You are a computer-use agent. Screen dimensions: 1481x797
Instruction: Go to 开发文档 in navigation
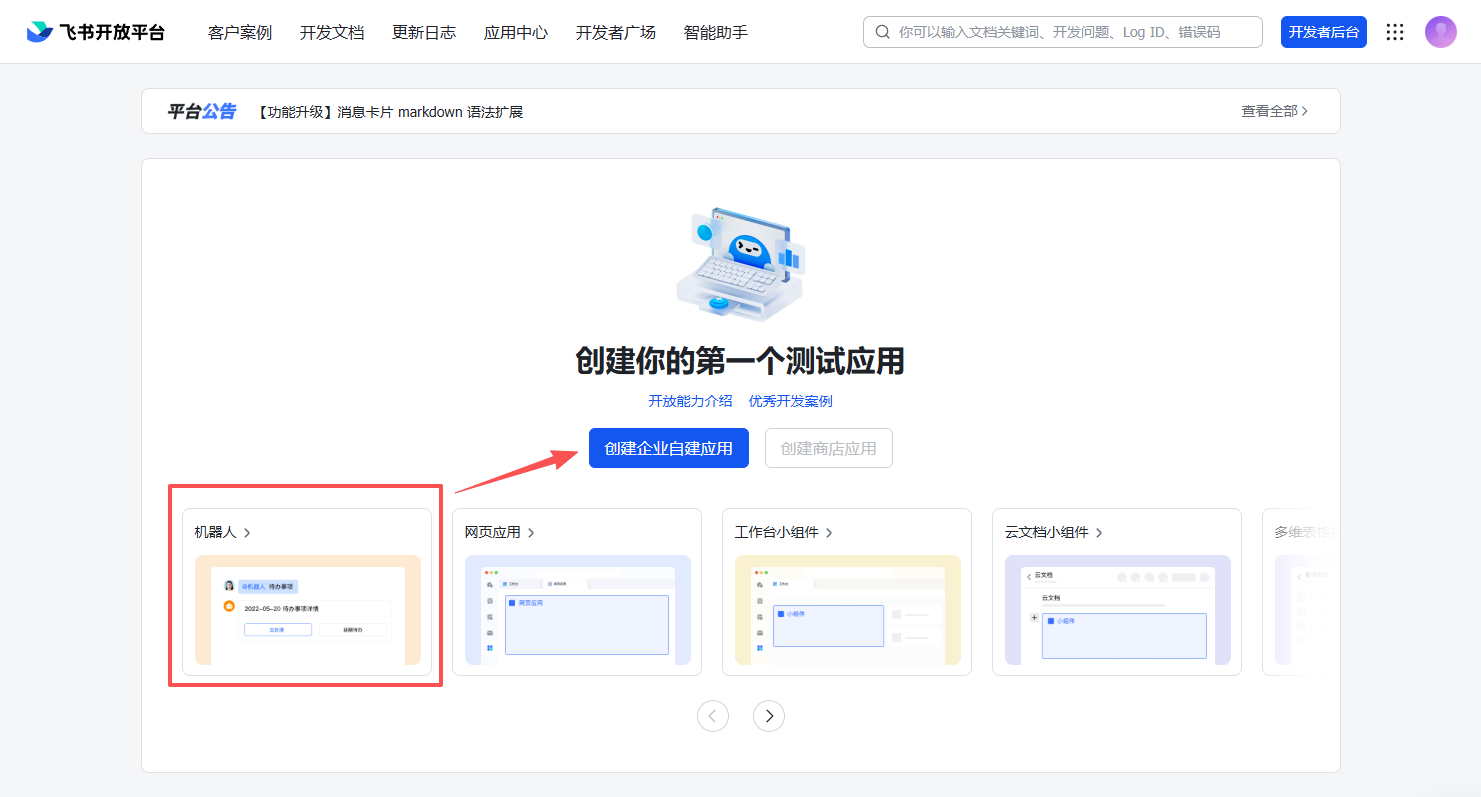coord(332,32)
